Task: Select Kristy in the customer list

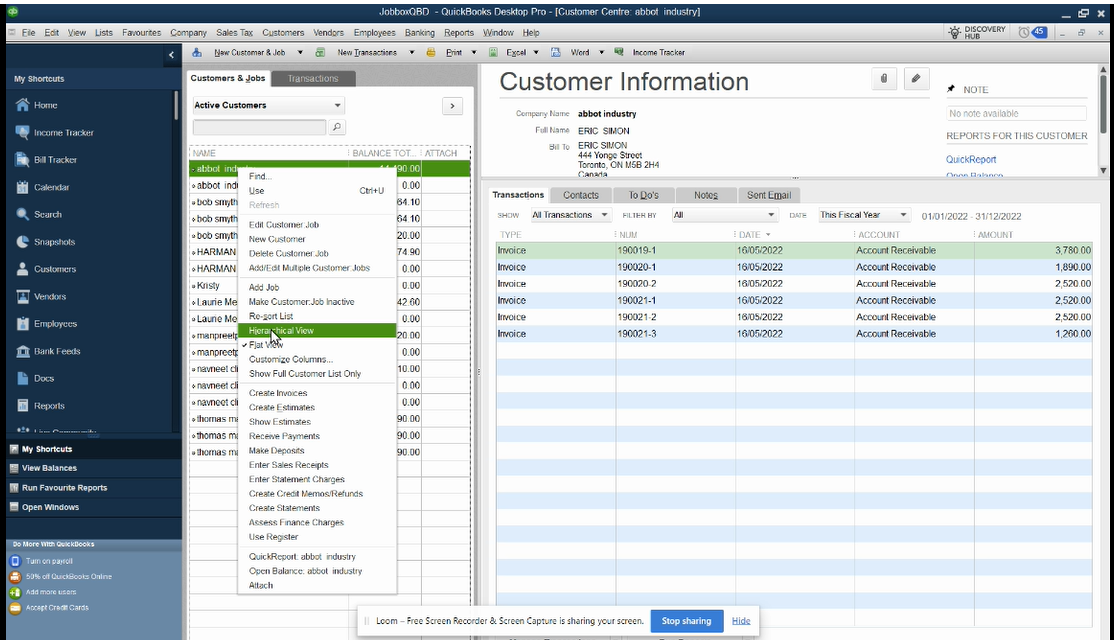Action: 208,286
